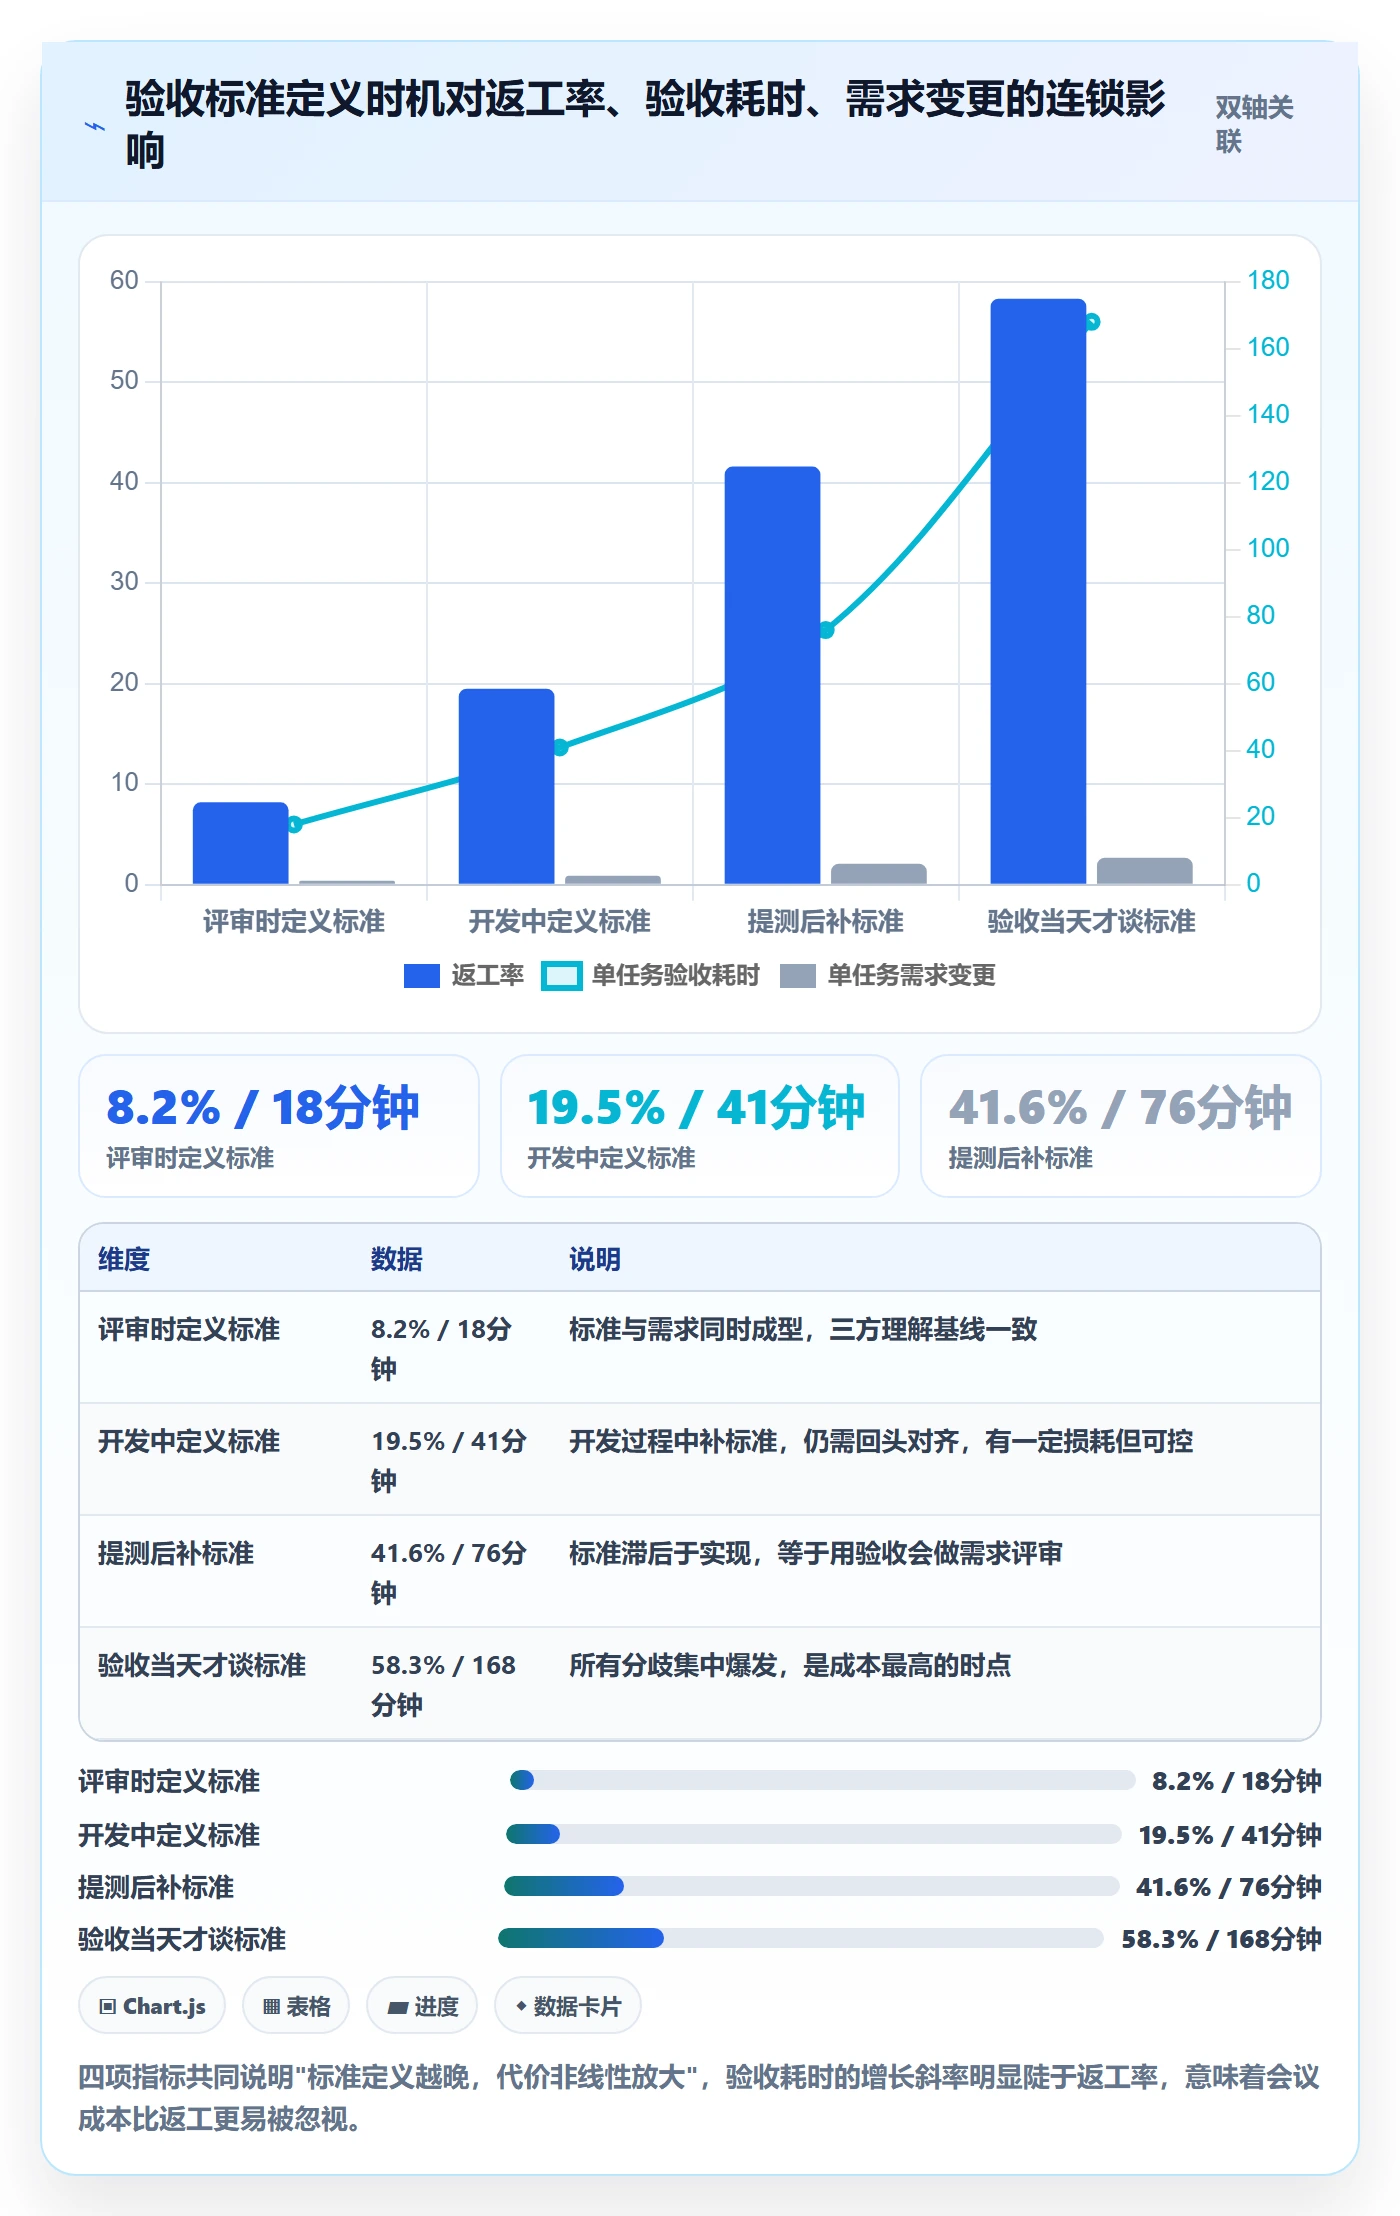Click the cyan 单任务验收耗时 legend swatch
The height and width of the screenshot is (2216, 1400).
coord(562,976)
